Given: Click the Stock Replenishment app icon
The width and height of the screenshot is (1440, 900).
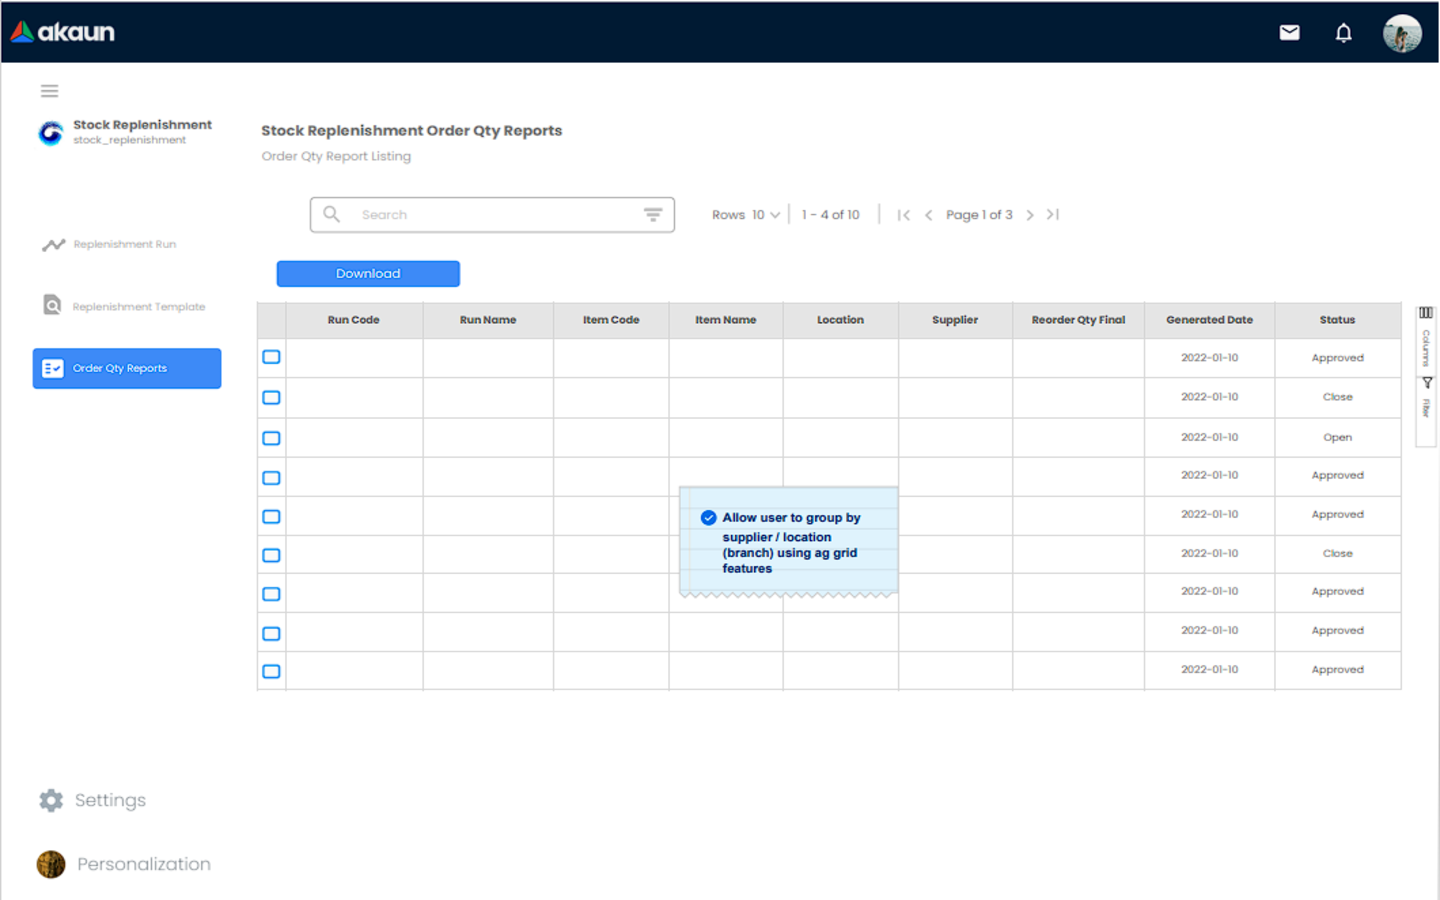Looking at the screenshot, I should click(51, 133).
